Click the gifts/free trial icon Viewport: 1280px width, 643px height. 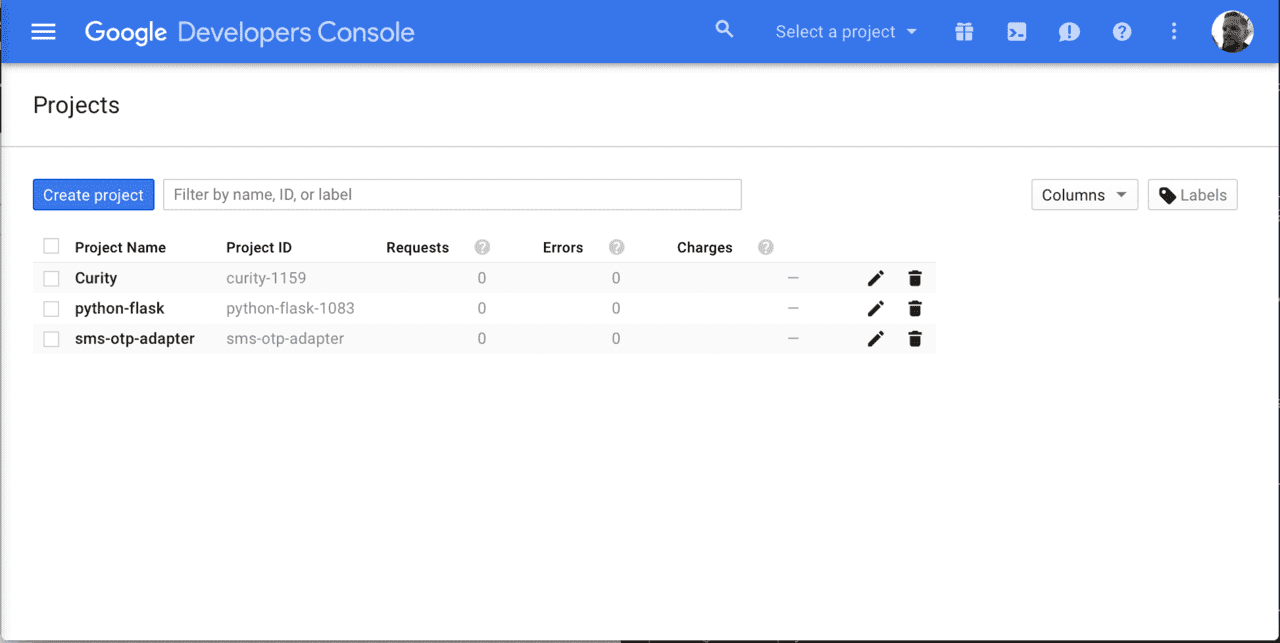click(963, 31)
